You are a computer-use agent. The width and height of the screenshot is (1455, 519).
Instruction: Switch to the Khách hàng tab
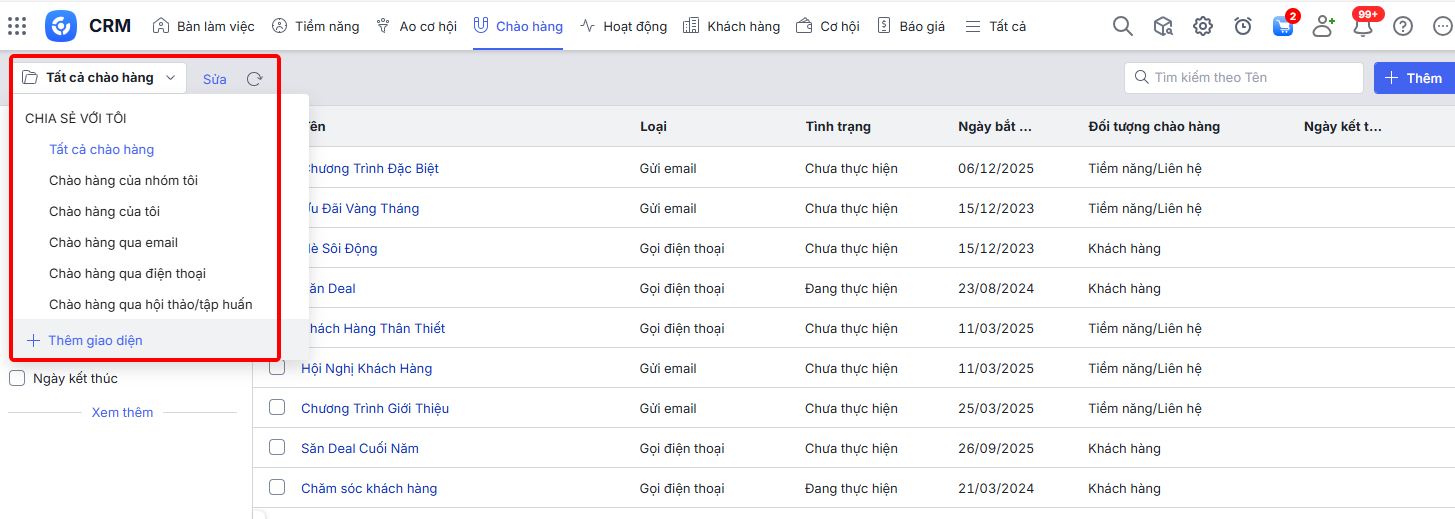732,27
